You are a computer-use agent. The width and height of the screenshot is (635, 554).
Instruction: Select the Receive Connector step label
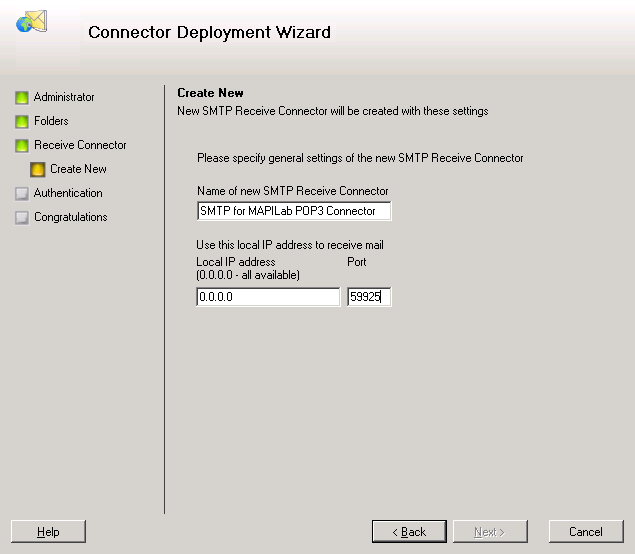[80, 145]
